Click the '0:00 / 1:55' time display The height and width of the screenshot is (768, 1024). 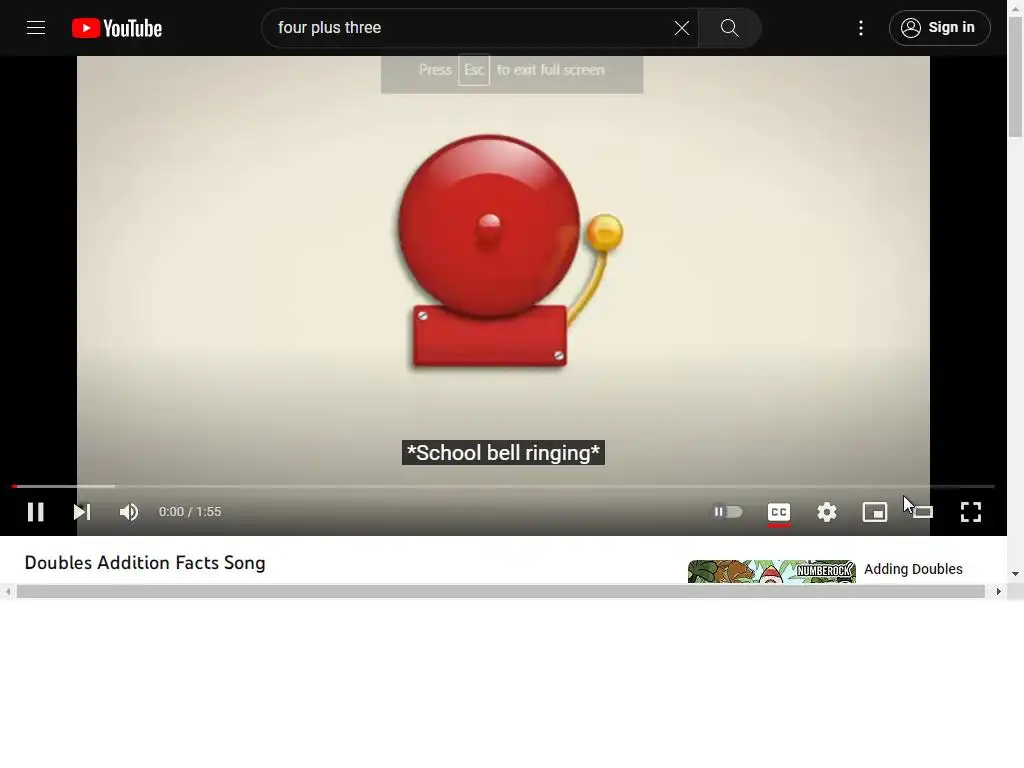(190, 512)
